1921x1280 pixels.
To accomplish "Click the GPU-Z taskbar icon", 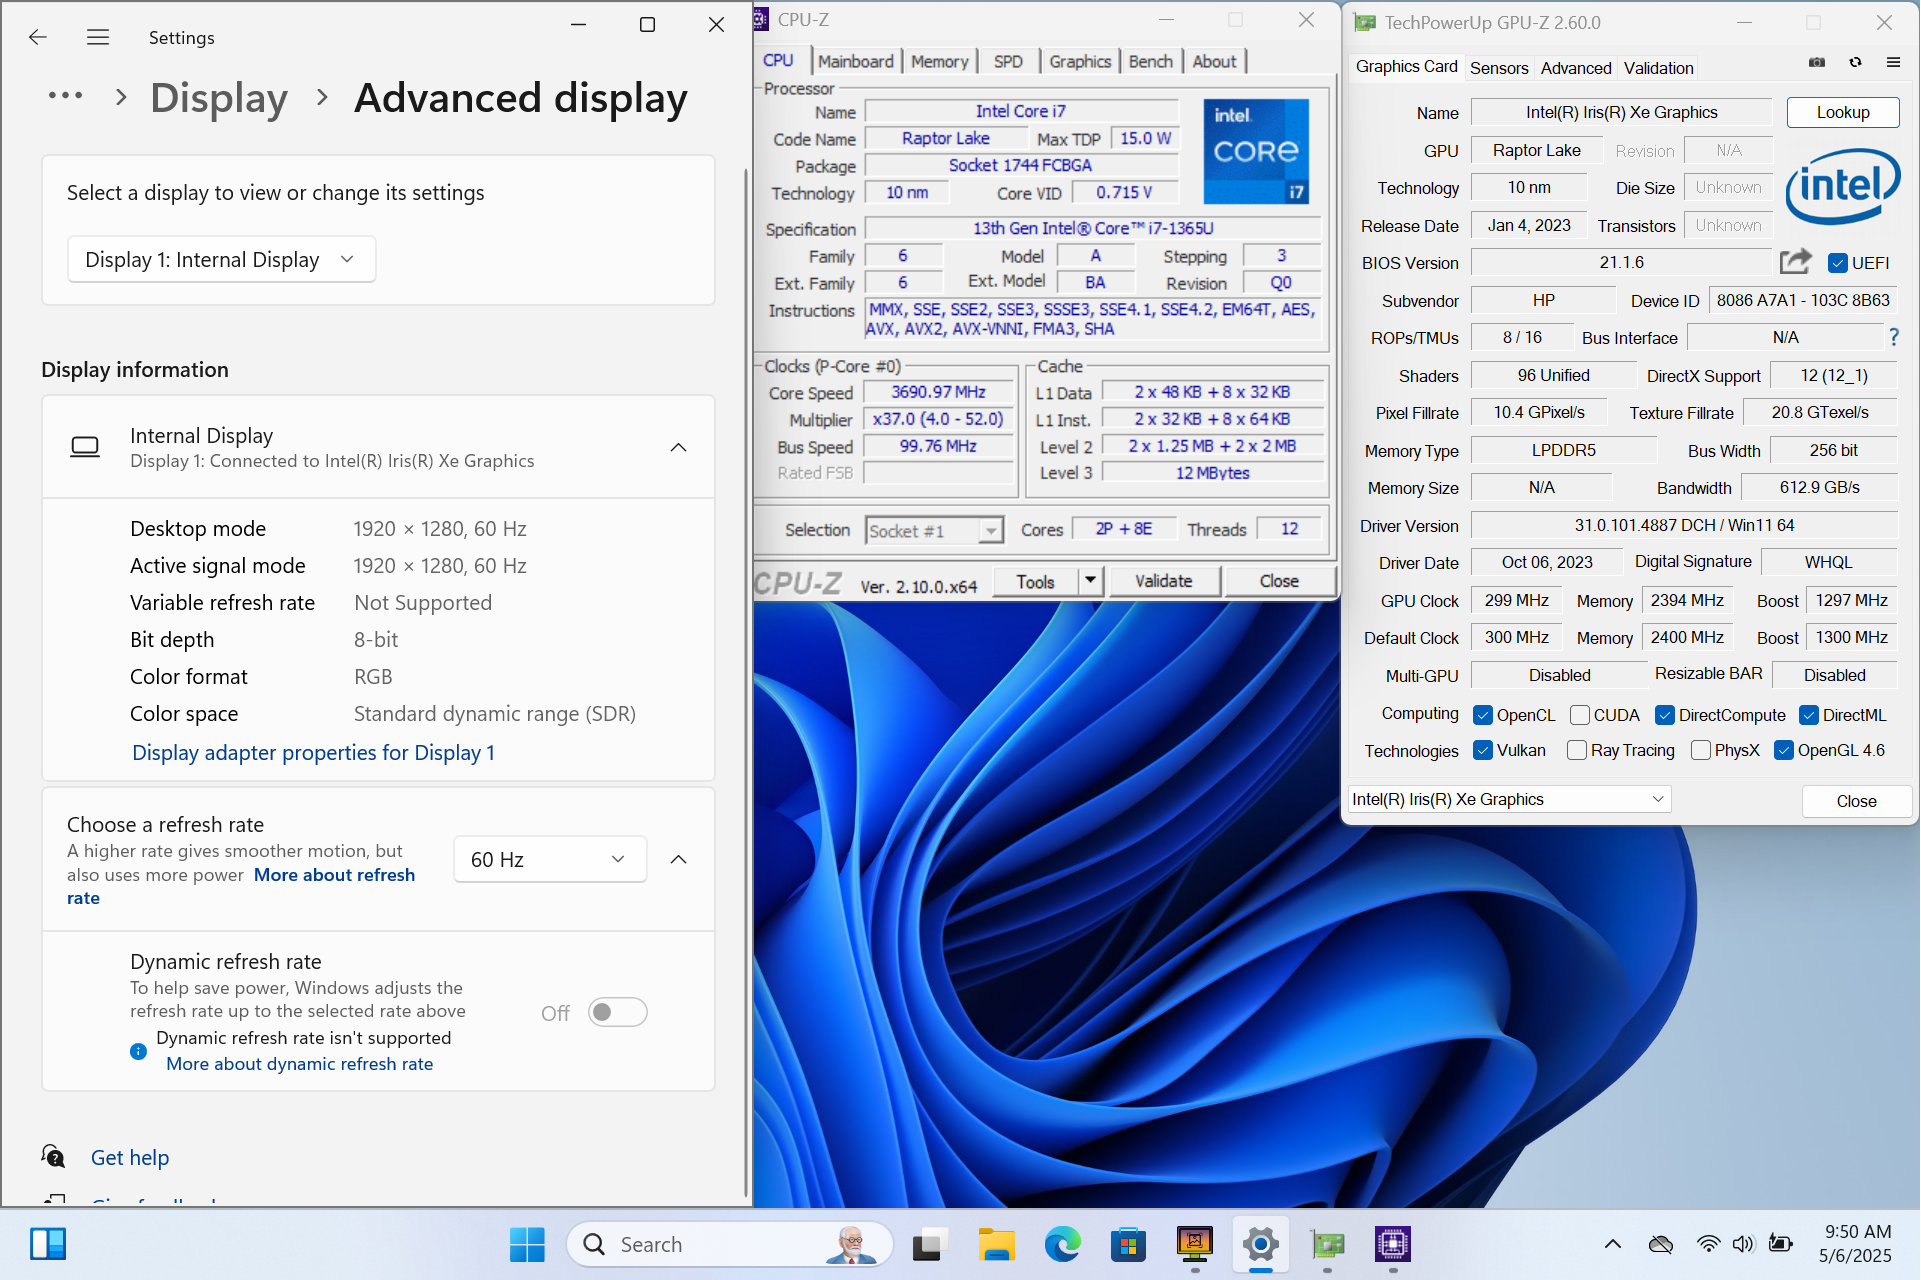I will tap(1327, 1244).
